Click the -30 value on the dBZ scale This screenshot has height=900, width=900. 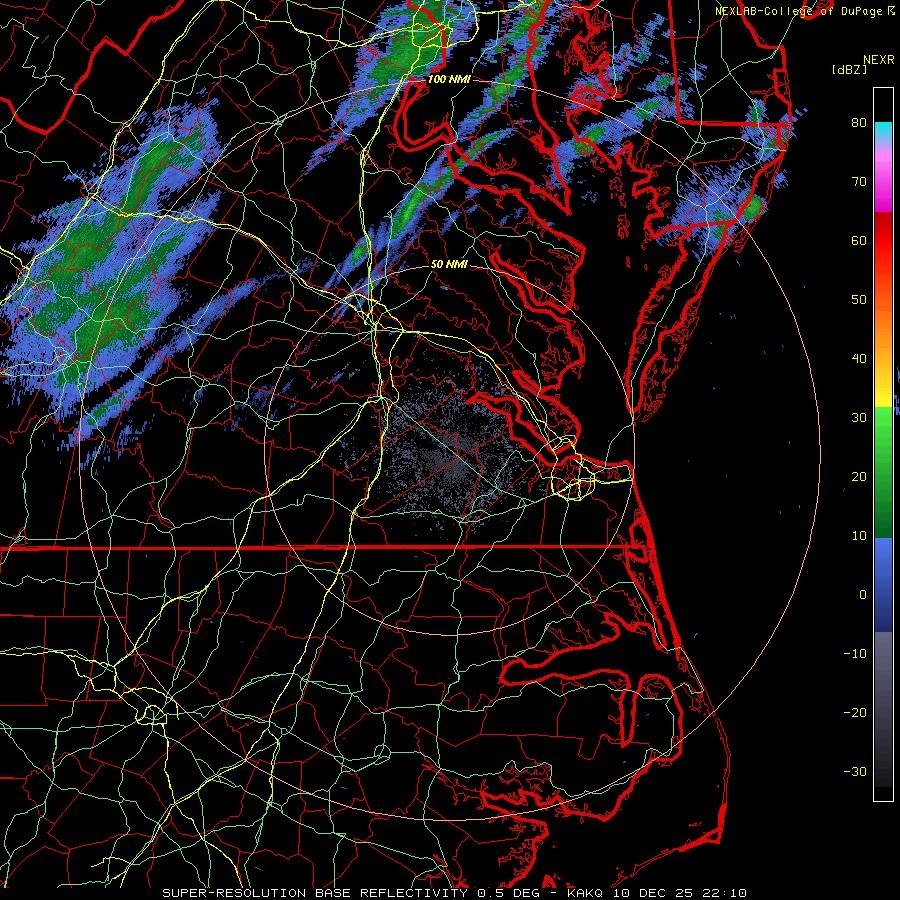click(855, 771)
